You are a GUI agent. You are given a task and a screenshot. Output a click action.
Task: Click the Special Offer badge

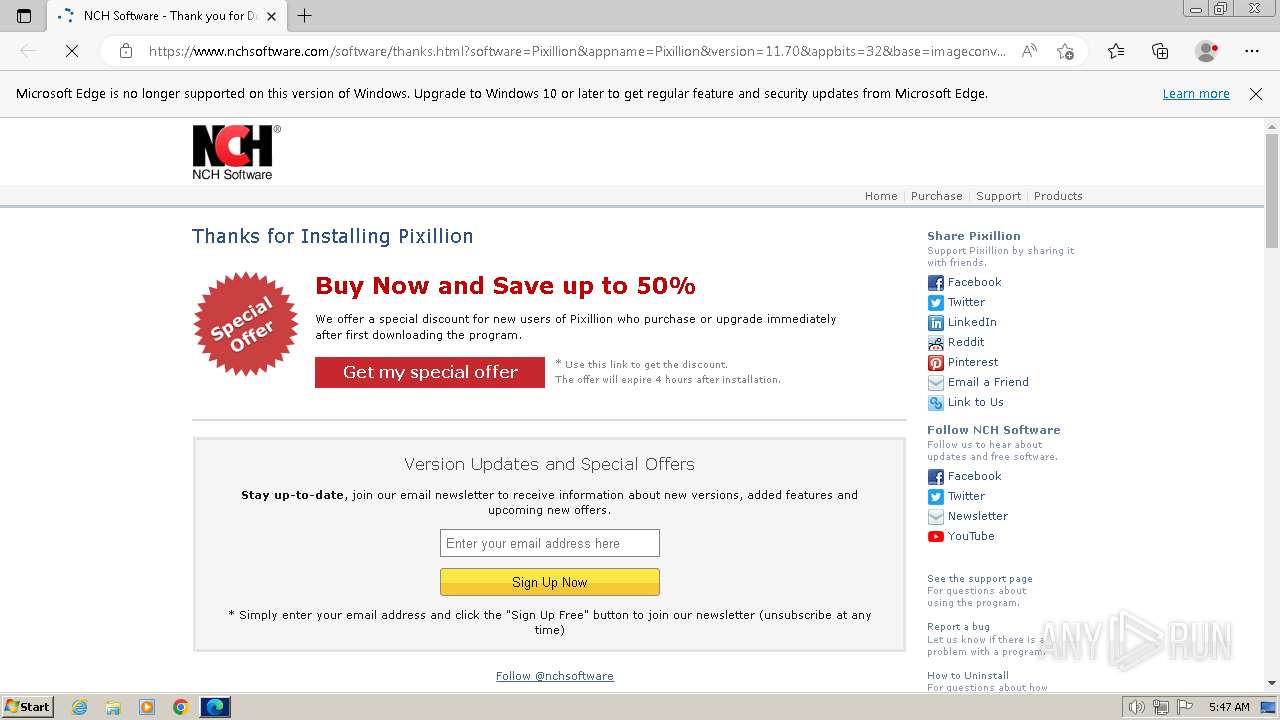(245, 324)
